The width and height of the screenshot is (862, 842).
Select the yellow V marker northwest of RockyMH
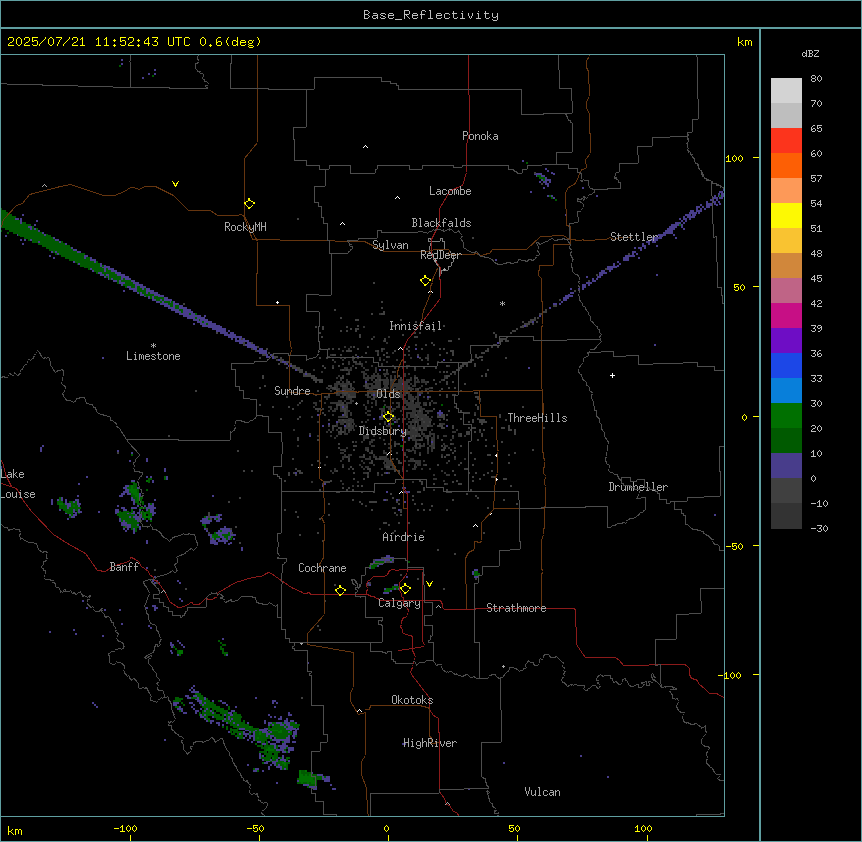[x=175, y=184]
